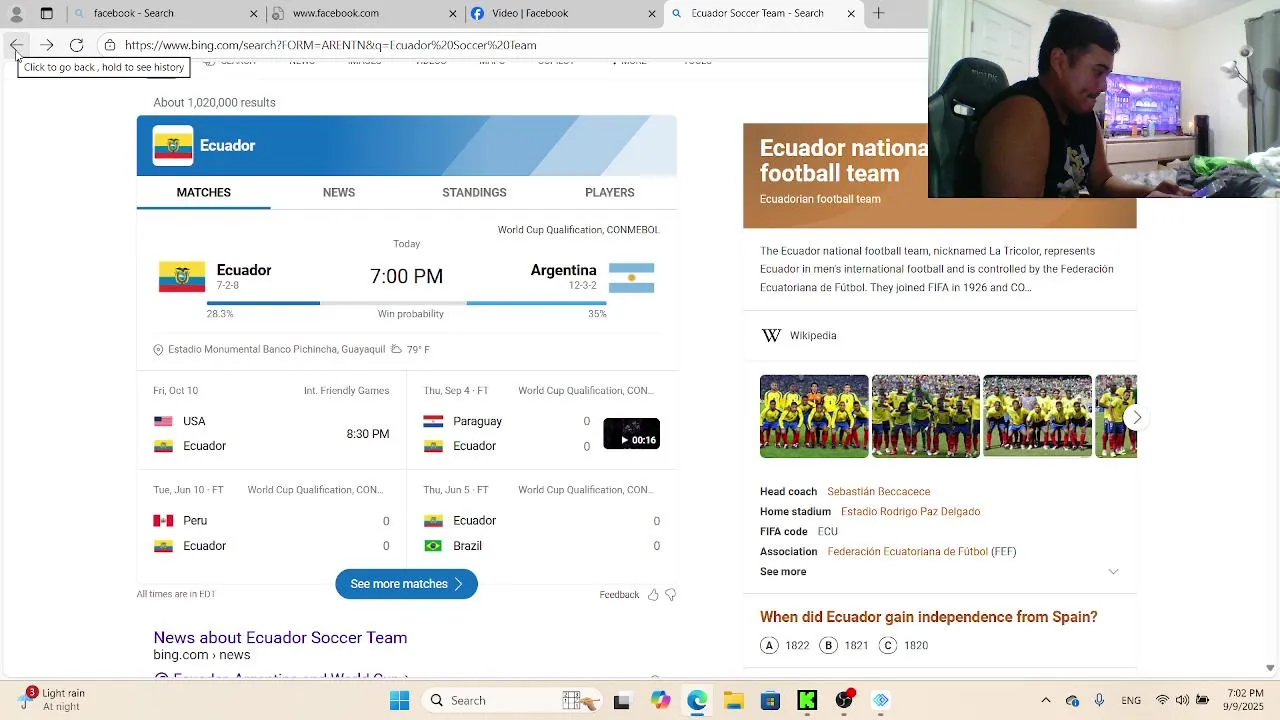Screen dimensions: 1280x720
Task: Click the browser forward arrow
Action: click(x=46, y=45)
